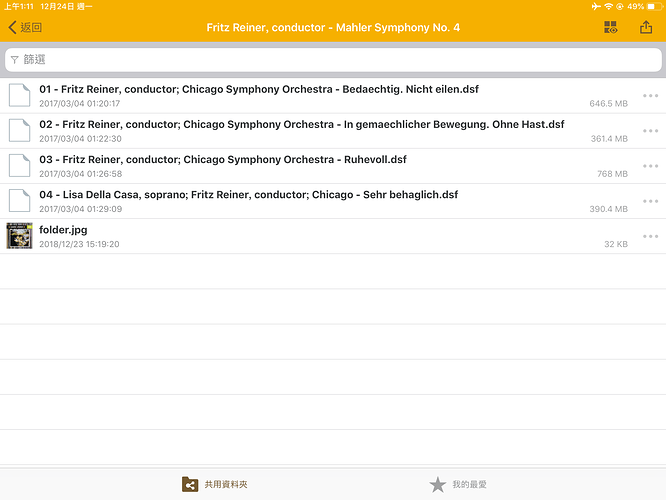This screenshot has width=666, height=500.
Task: Switch to the 共用資料夾 tab
Action: tap(214, 484)
